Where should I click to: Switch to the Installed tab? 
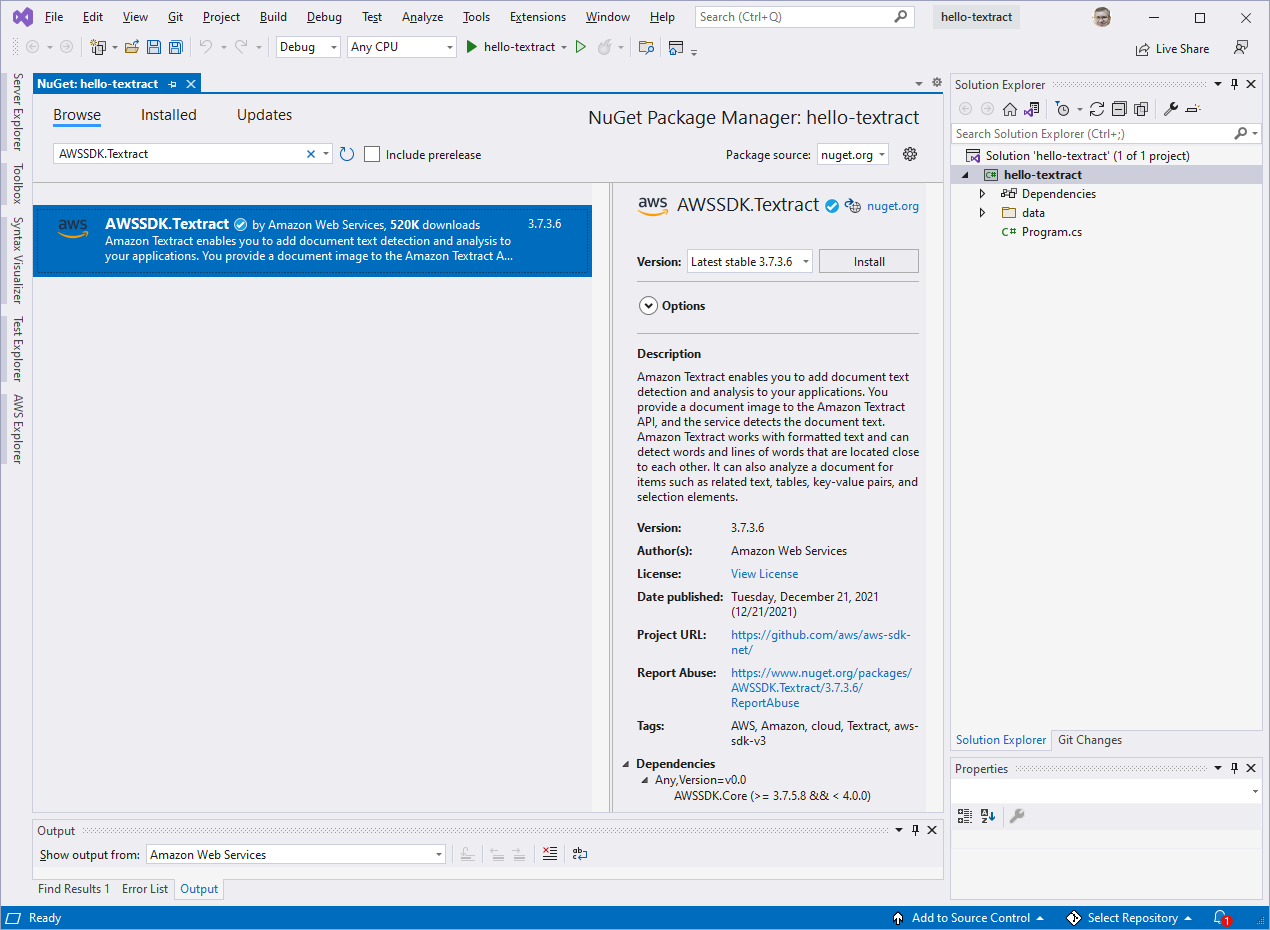coord(168,115)
